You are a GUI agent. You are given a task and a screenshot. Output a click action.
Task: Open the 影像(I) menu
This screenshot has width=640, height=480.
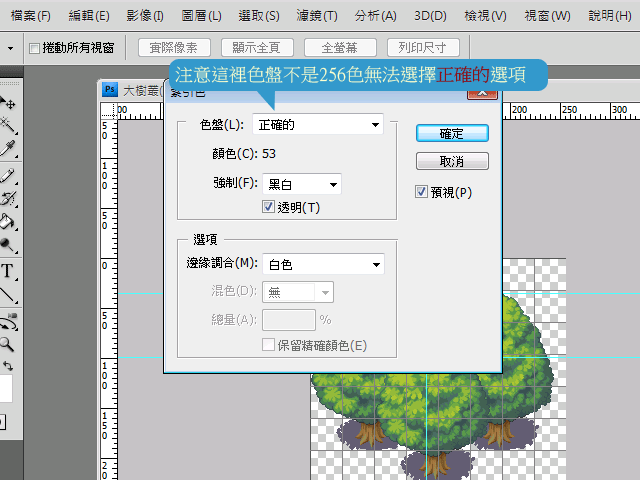145,16
